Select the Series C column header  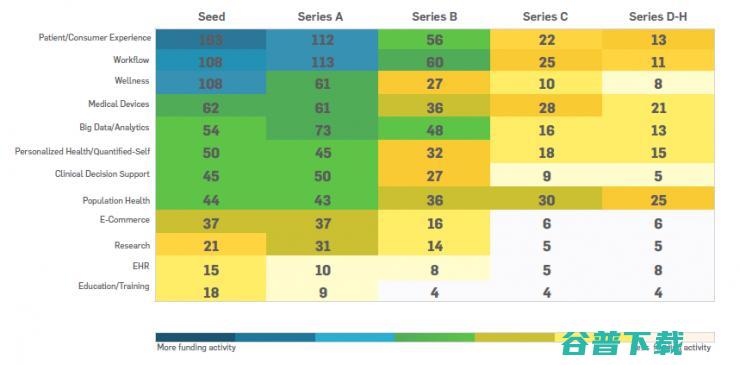[545, 17]
